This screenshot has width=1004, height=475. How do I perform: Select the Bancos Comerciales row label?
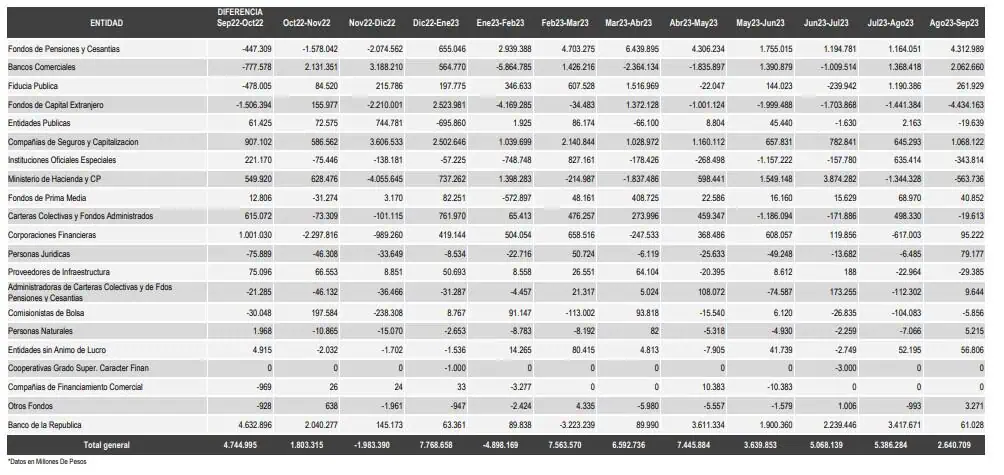(42, 67)
